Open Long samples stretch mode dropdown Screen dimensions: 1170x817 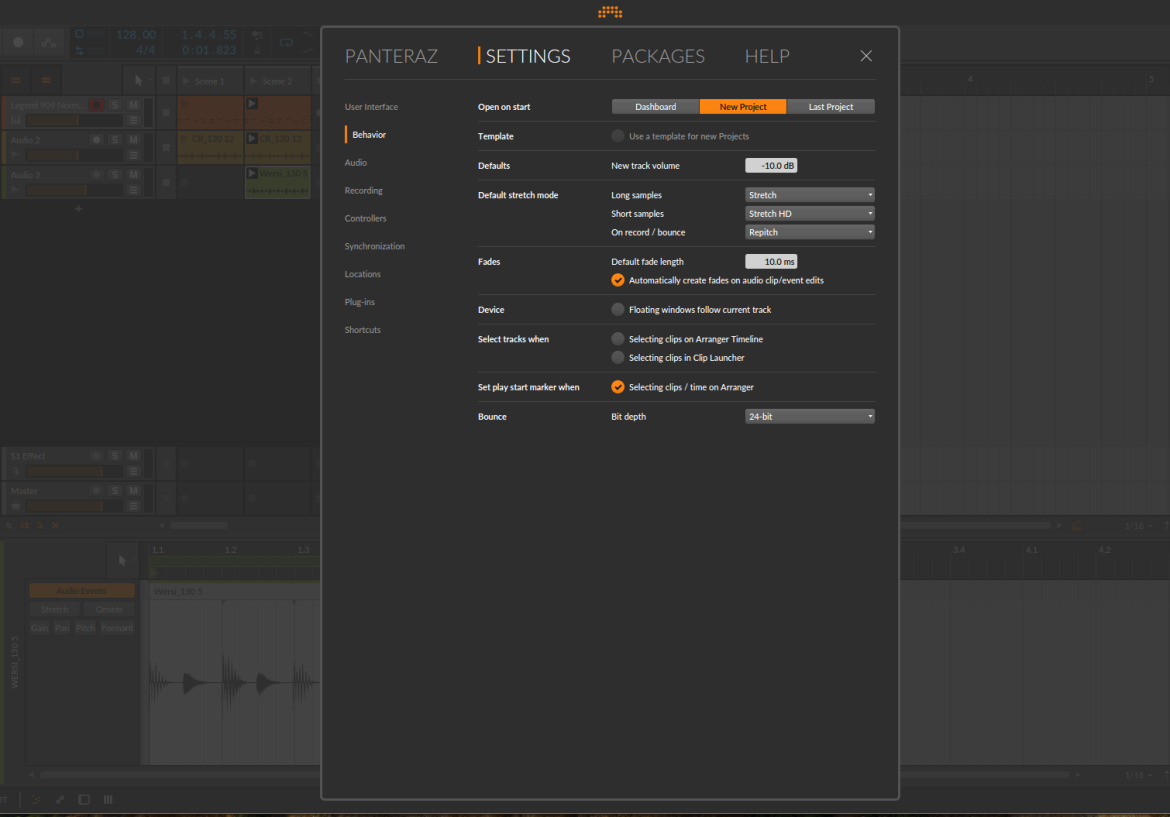[x=810, y=195]
